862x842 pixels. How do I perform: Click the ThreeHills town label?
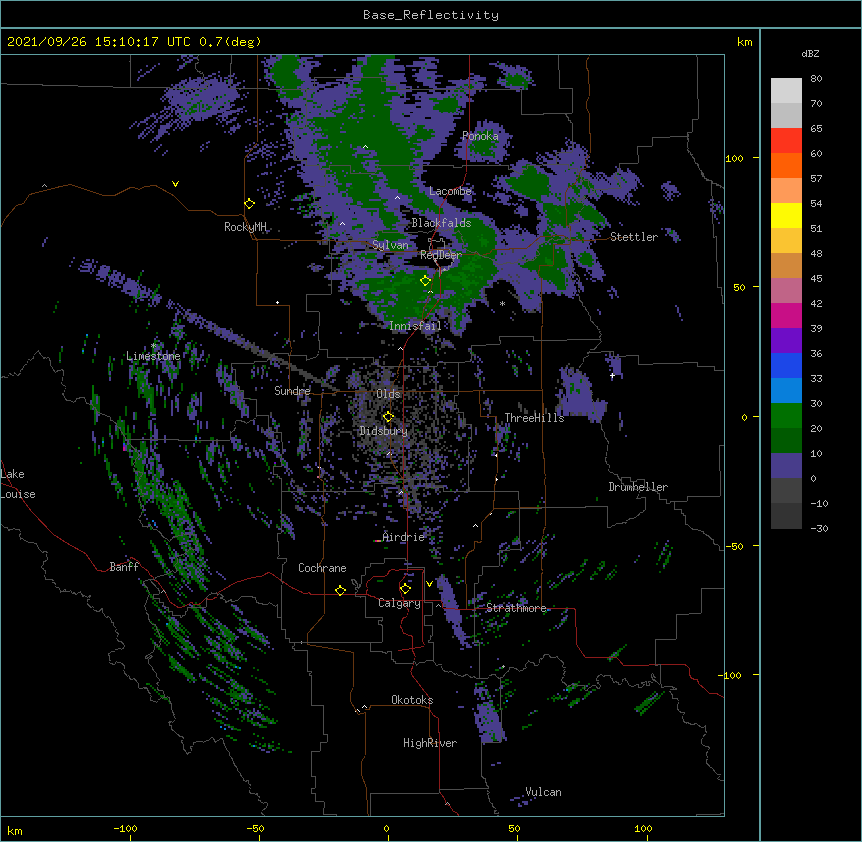[x=534, y=418]
